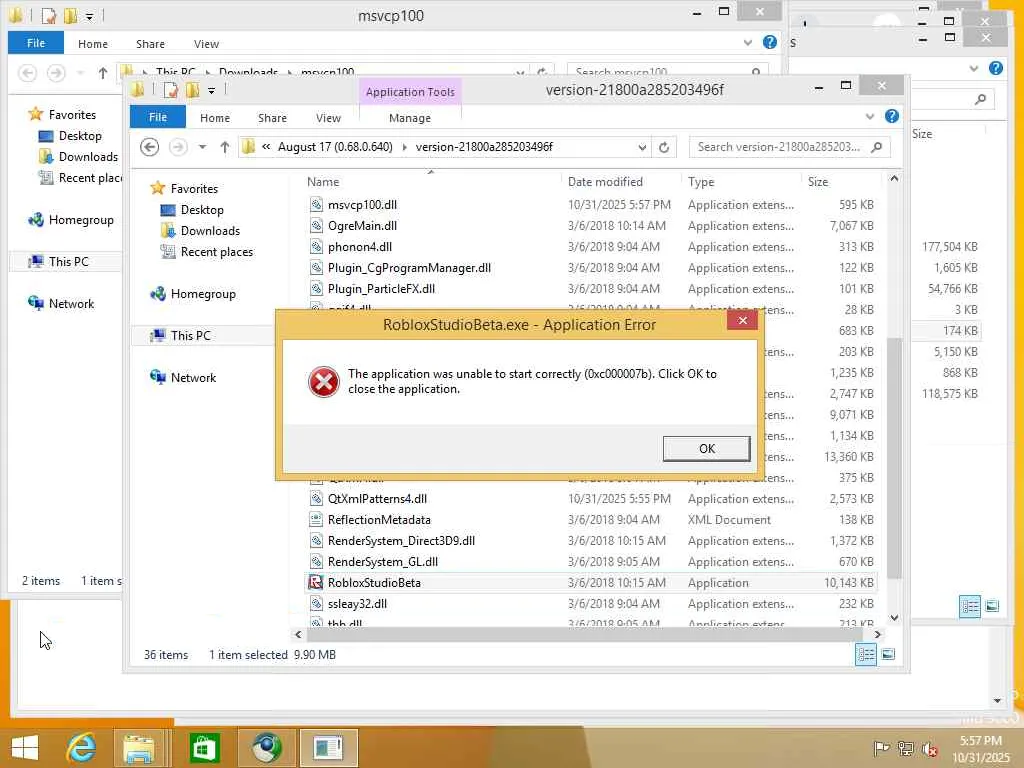The height and width of the screenshot is (768, 1024).
Task: Open Windows Store from taskbar
Action: [x=204, y=748]
